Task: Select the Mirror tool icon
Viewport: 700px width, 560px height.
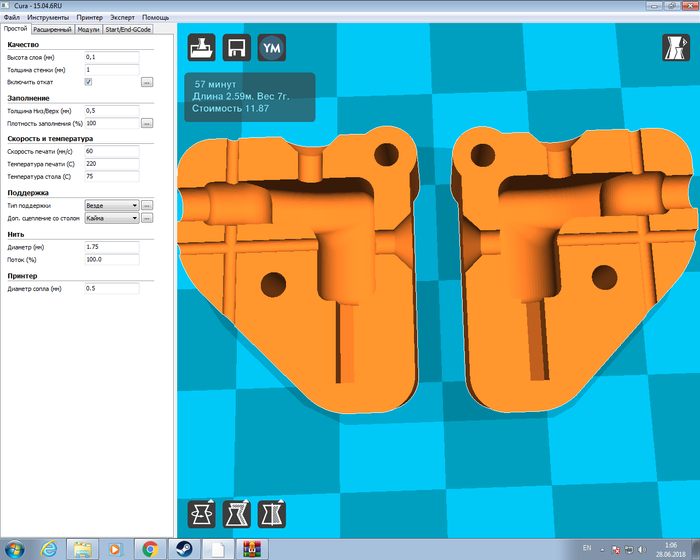Action: point(271,514)
